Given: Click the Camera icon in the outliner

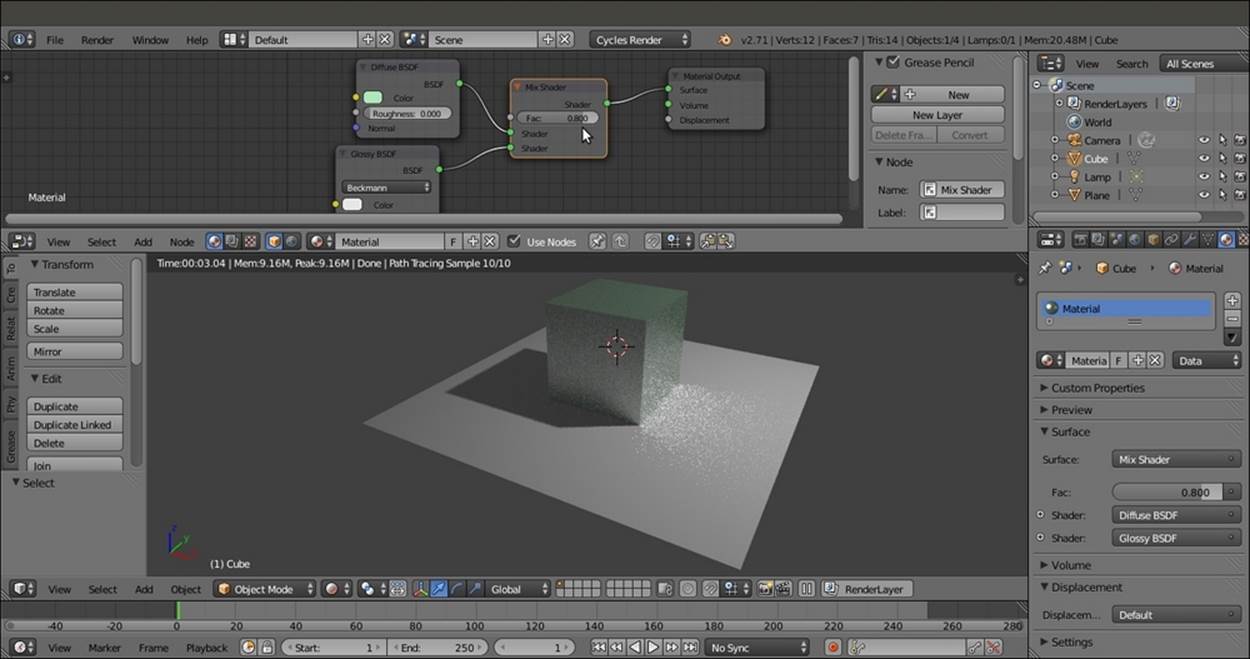Looking at the screenshot, I should [1074, 140].
